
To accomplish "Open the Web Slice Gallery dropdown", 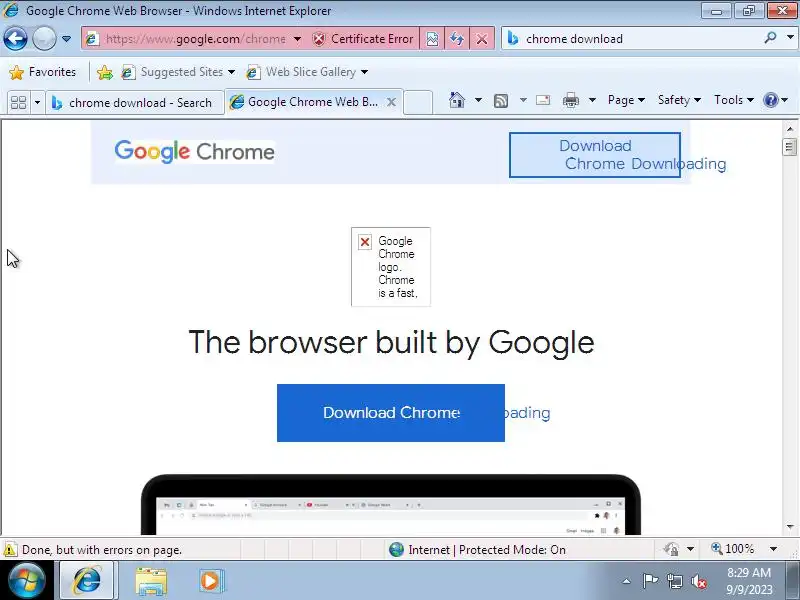I will [307, 72].
